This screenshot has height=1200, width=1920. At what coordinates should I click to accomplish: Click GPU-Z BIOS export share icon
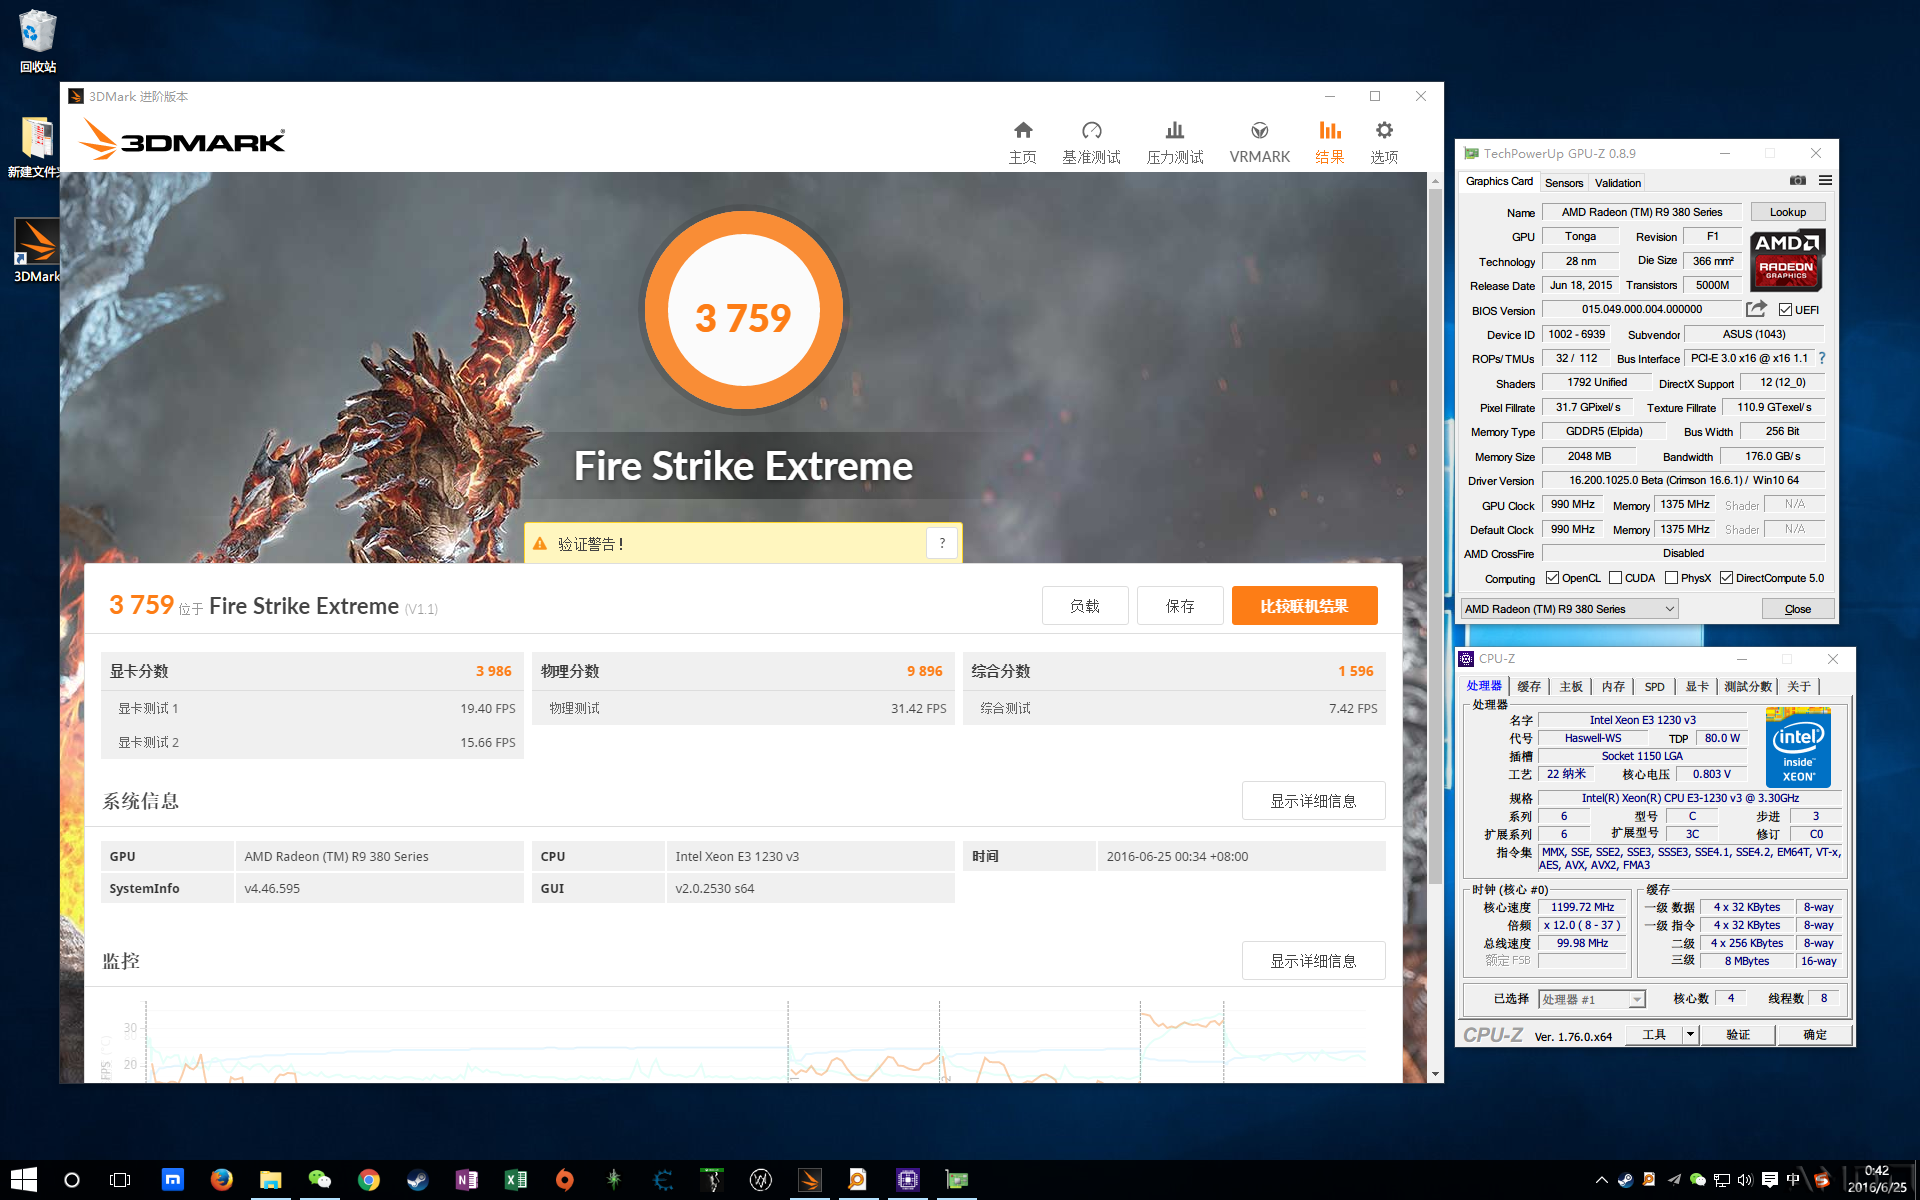[x=1756, y=309]
